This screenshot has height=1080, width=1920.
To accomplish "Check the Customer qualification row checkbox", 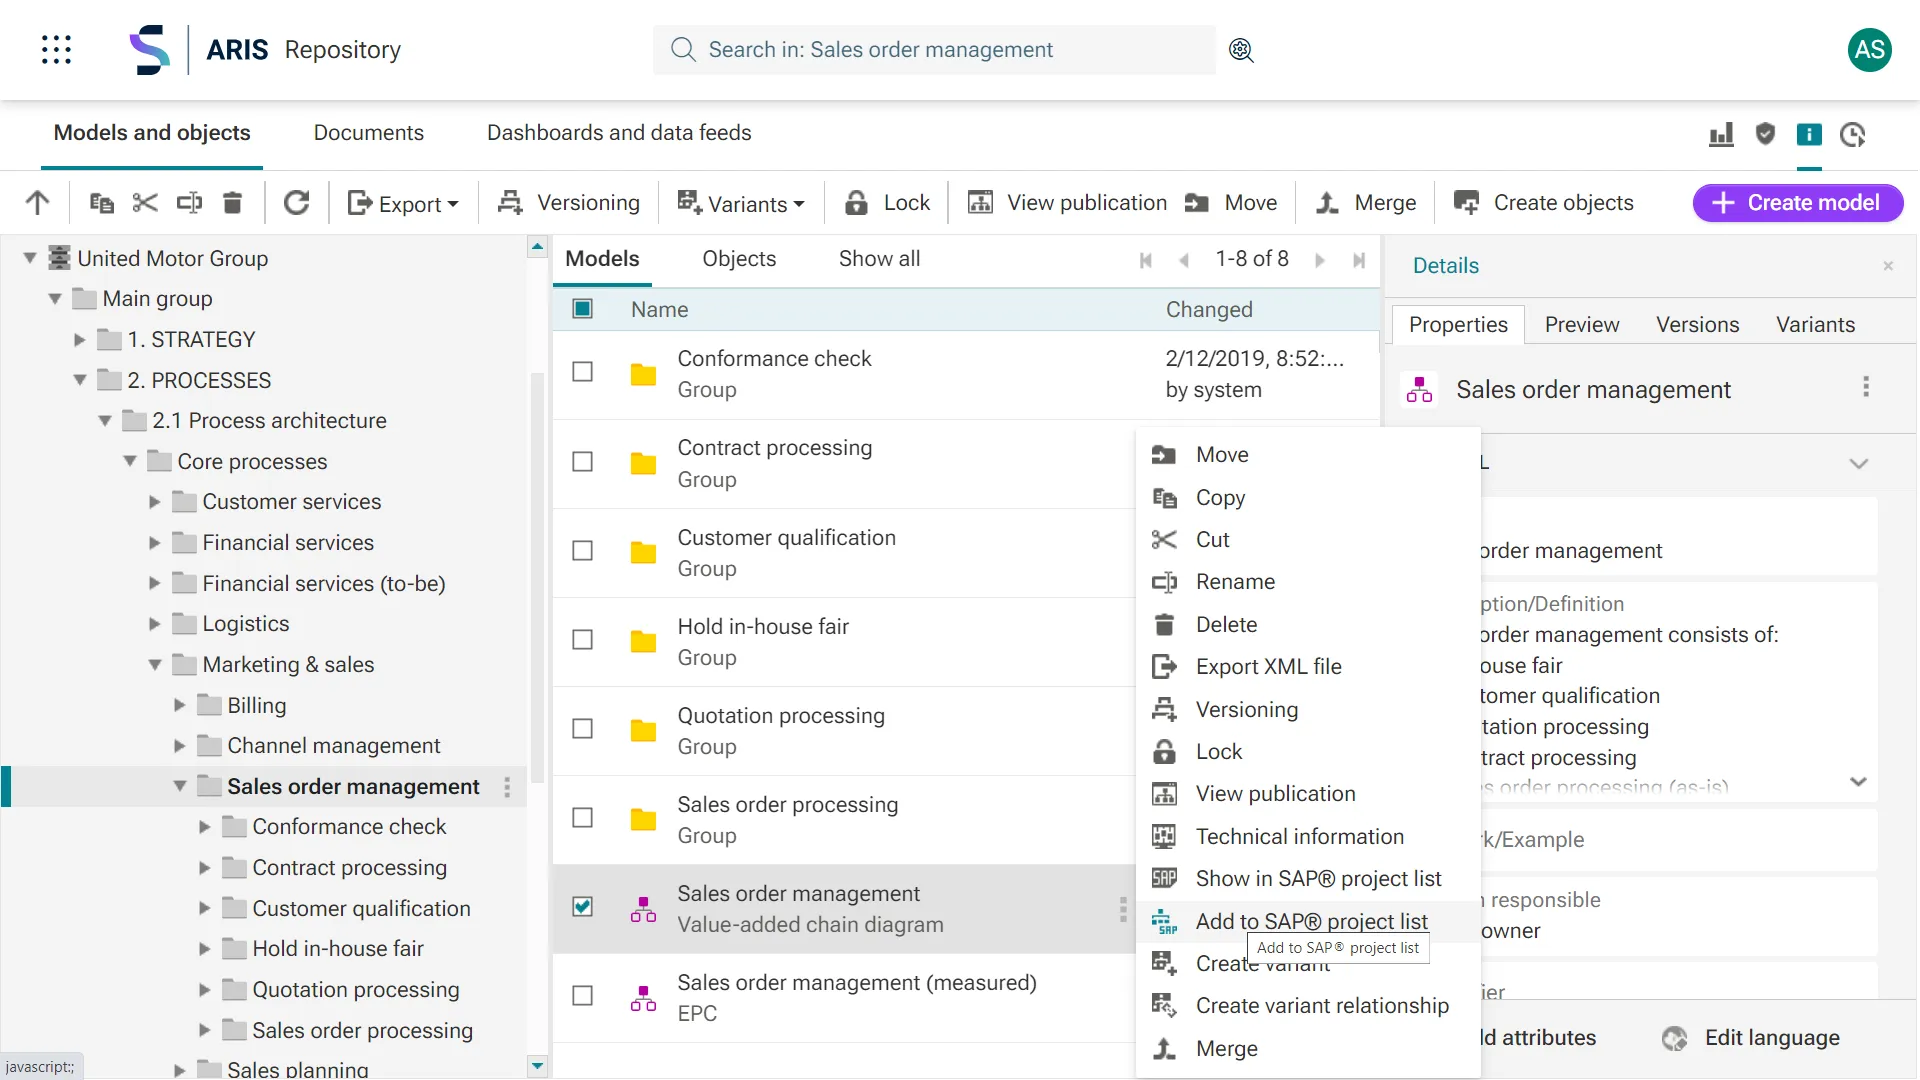I will coord(582,551).
